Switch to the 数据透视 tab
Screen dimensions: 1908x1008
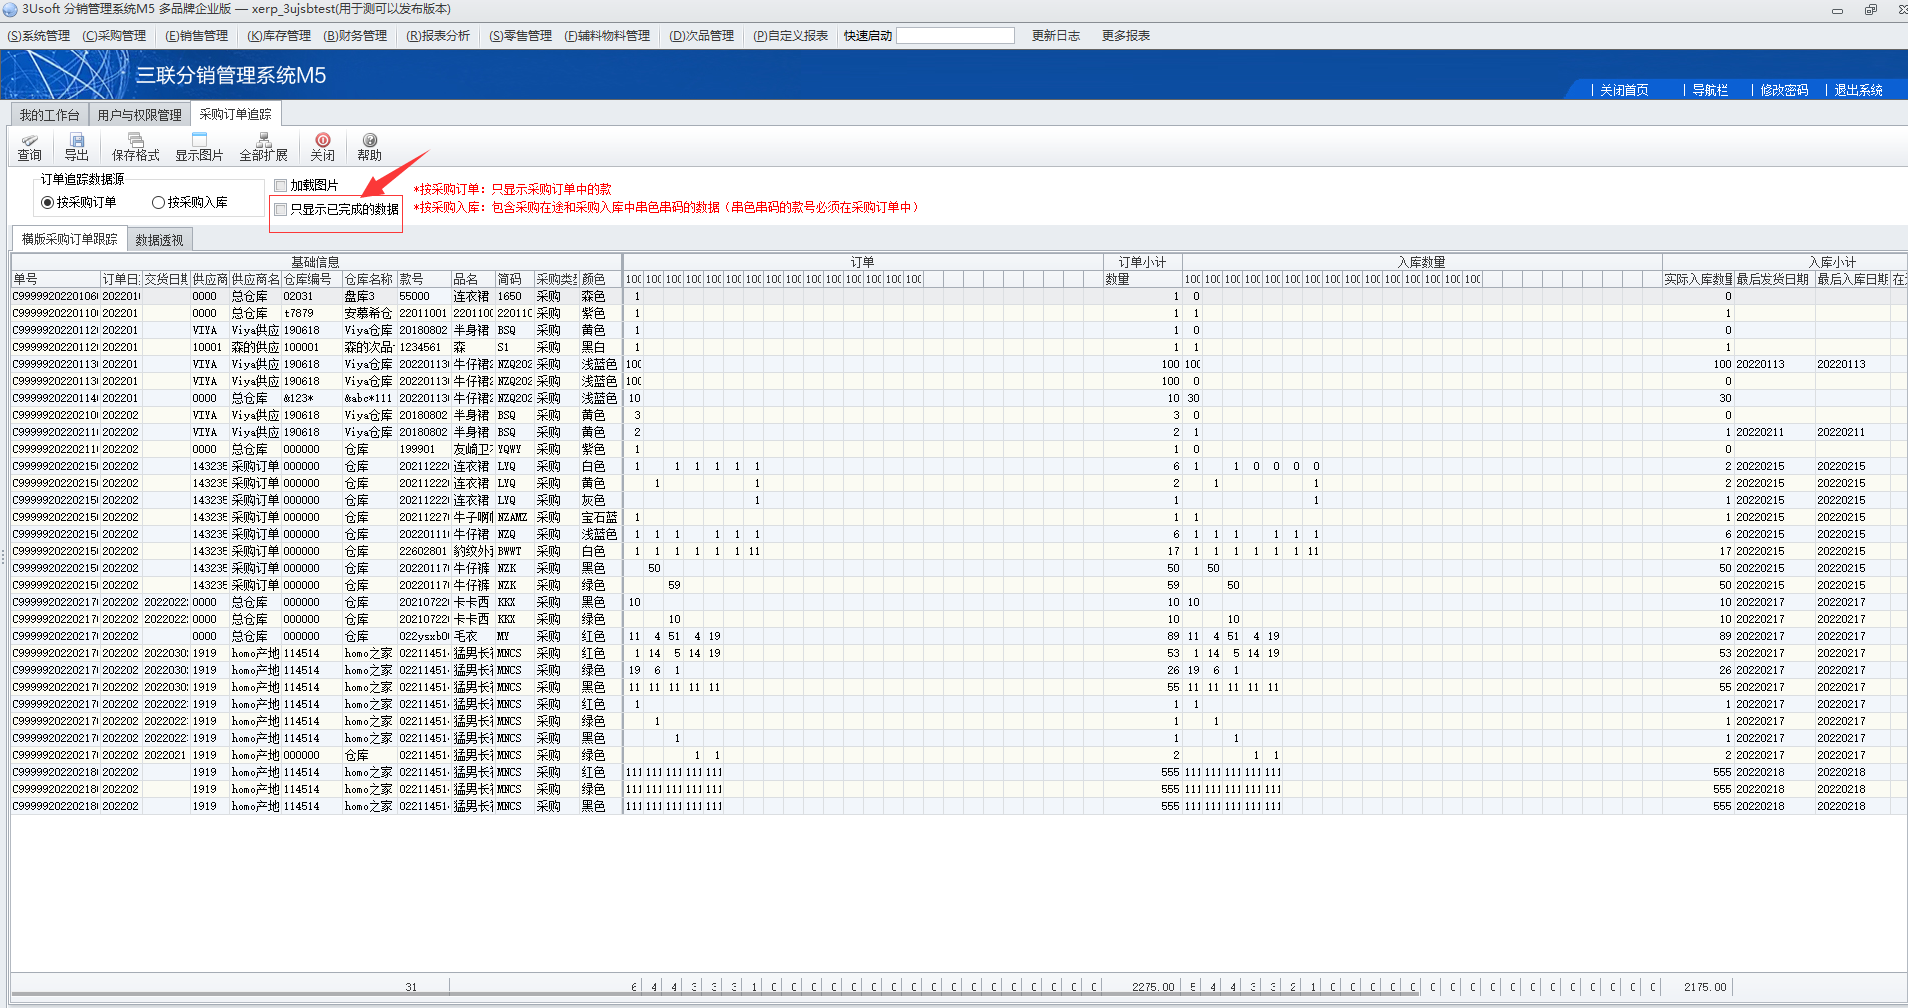[159, 240]
